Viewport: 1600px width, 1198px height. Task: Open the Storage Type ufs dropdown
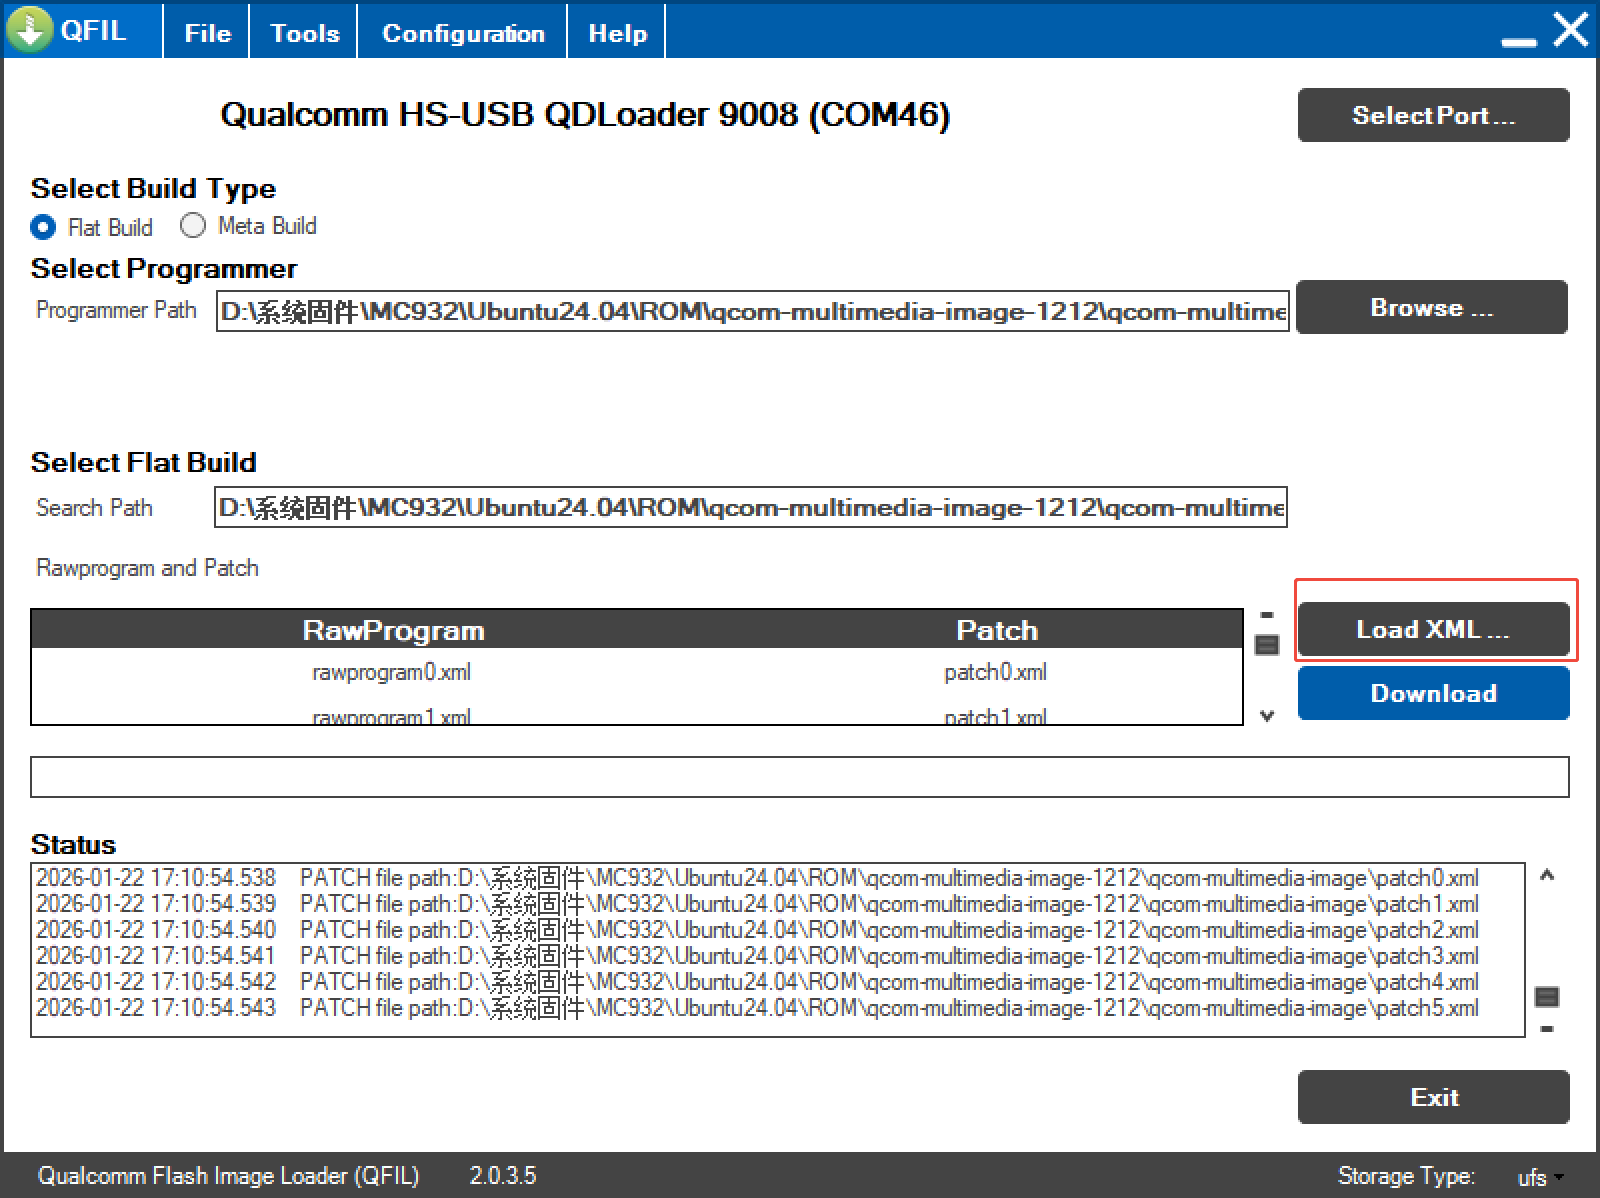[1540, 1177]
